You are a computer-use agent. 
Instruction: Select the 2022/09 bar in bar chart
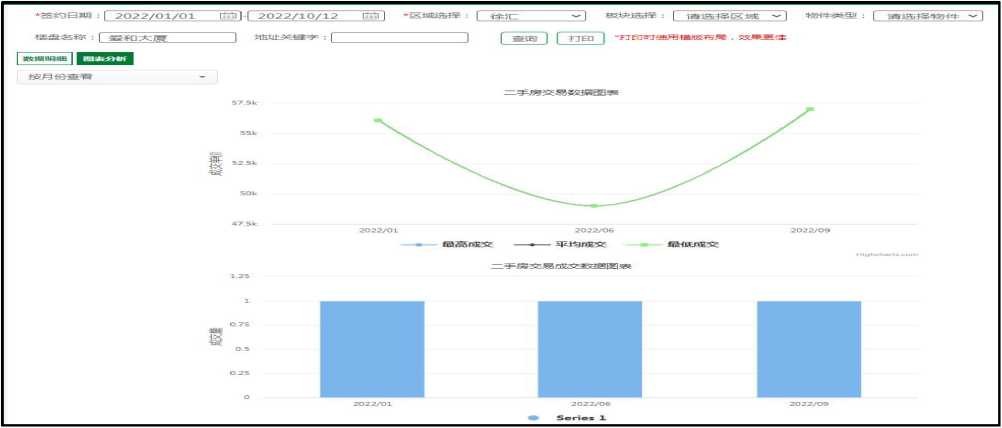(x=809, y=349)
